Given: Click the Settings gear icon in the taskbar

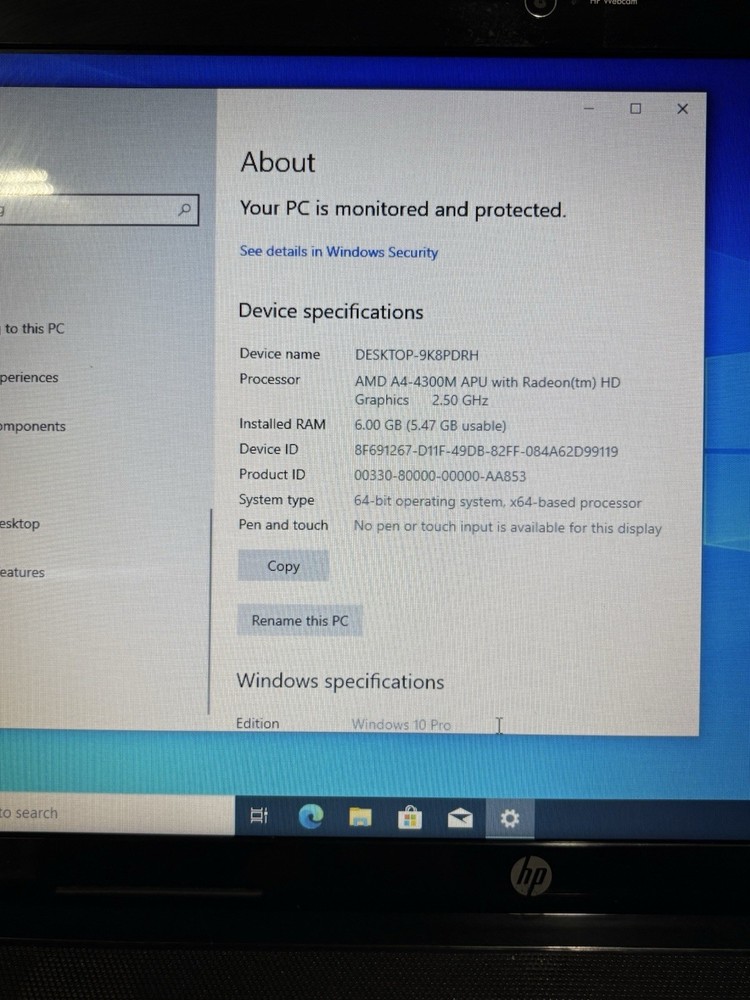Looking at the screenshot, I should click(510, 819).
